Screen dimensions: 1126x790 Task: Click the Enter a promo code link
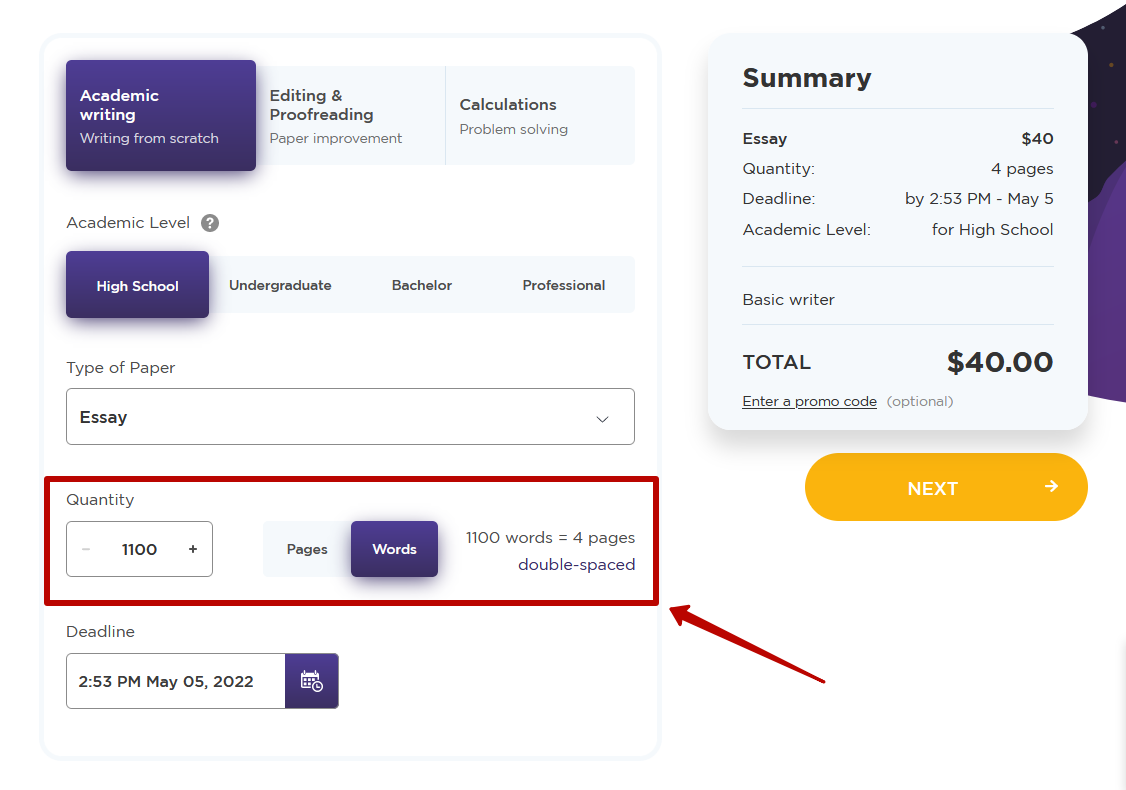809,402
